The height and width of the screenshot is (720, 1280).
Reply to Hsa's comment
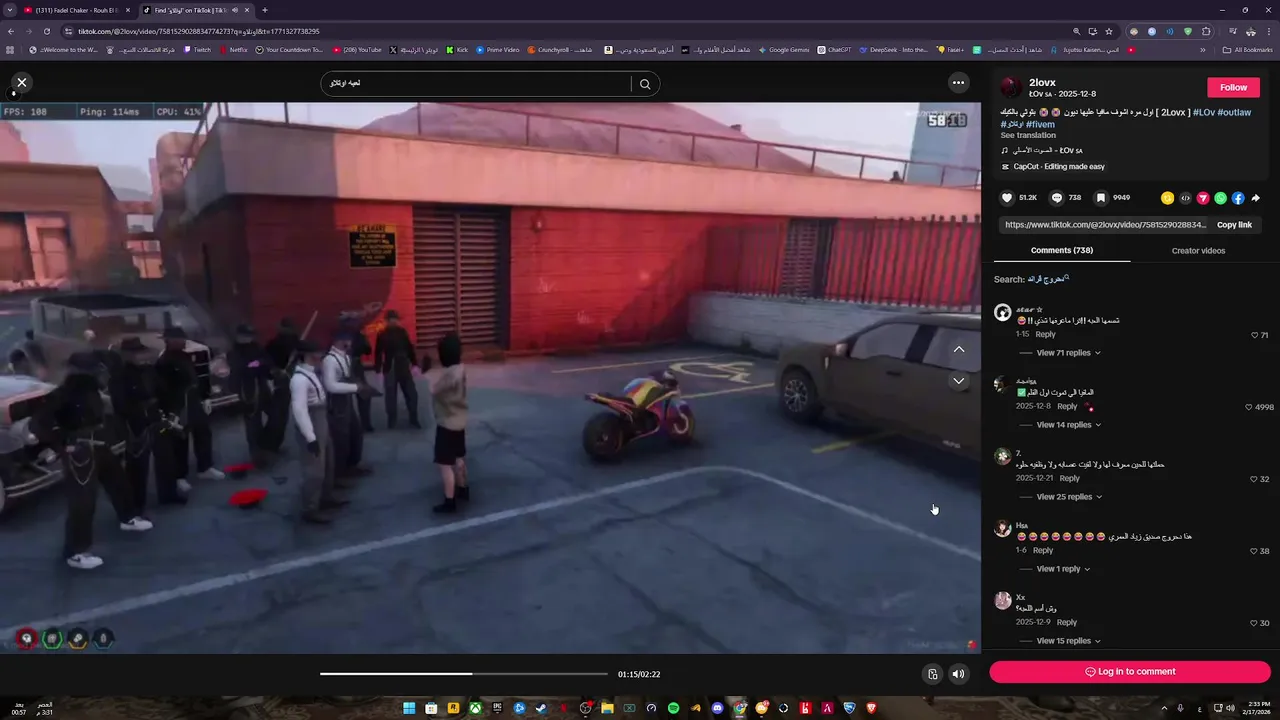pos(1043,550)
